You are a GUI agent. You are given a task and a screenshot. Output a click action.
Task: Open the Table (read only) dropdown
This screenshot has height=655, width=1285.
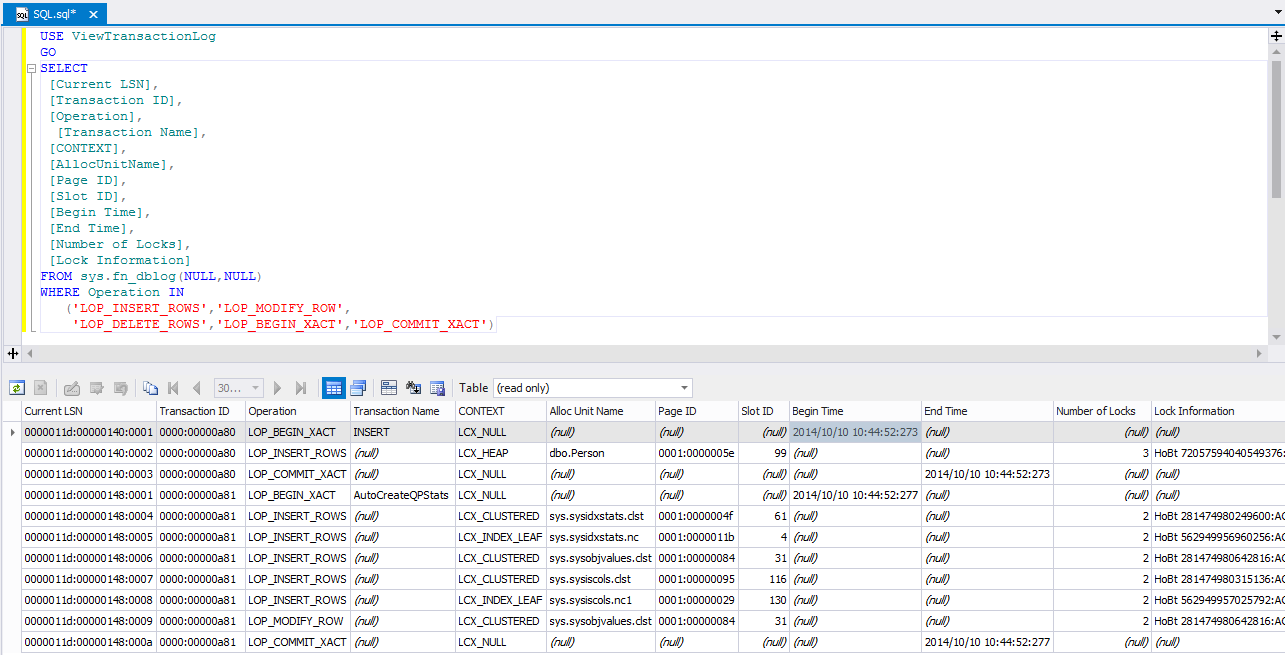(593, 388)
